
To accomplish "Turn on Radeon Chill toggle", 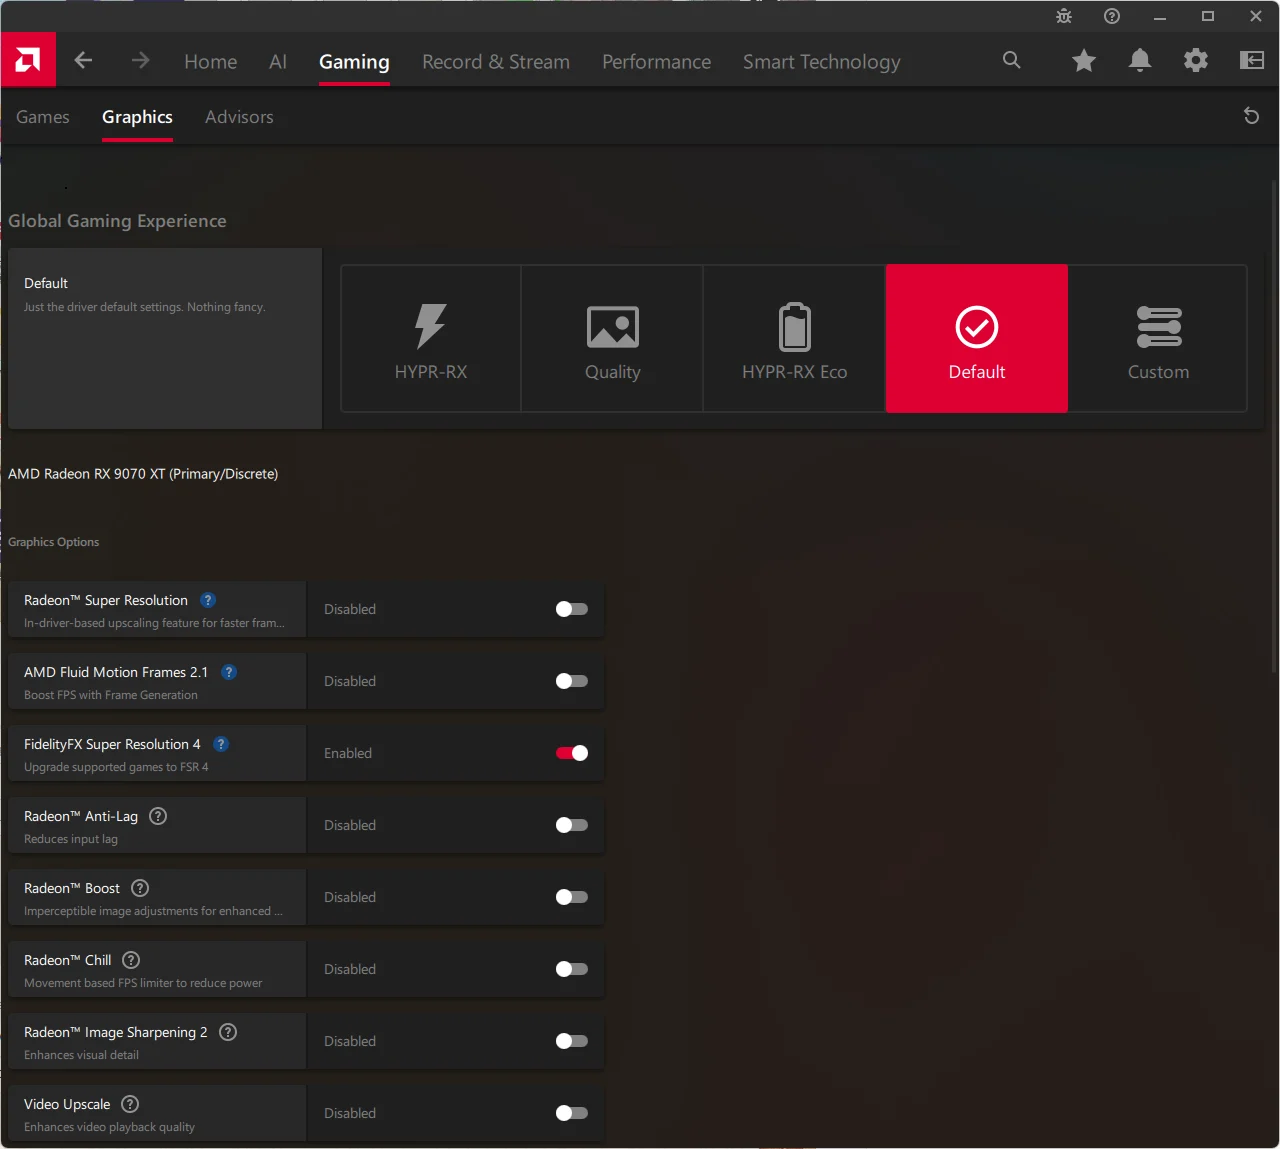I will tap(571, 969).
